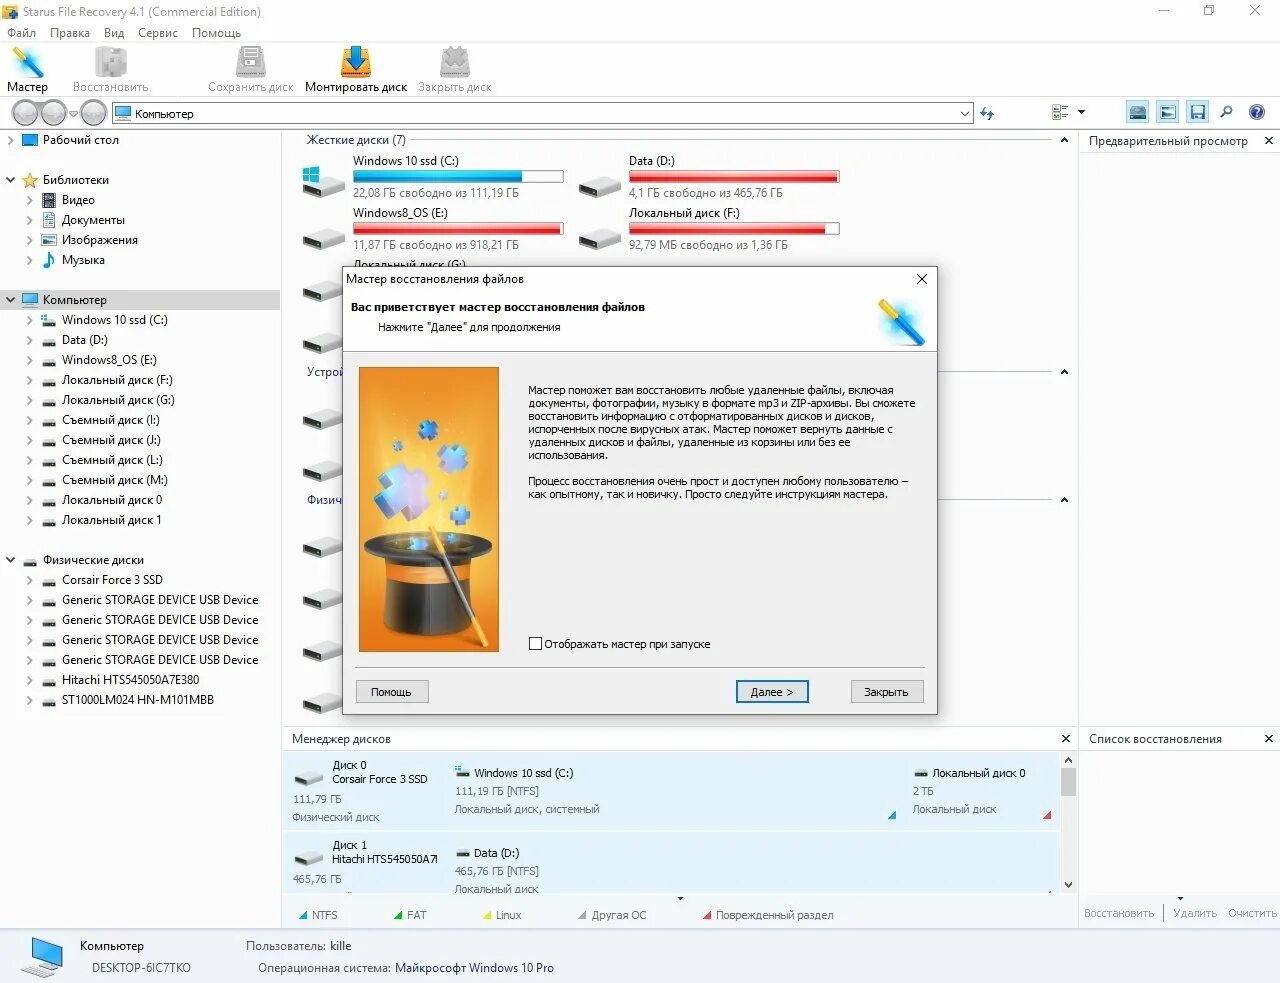
Task: Click the Data (D:) drive icon
Action: 600,186
